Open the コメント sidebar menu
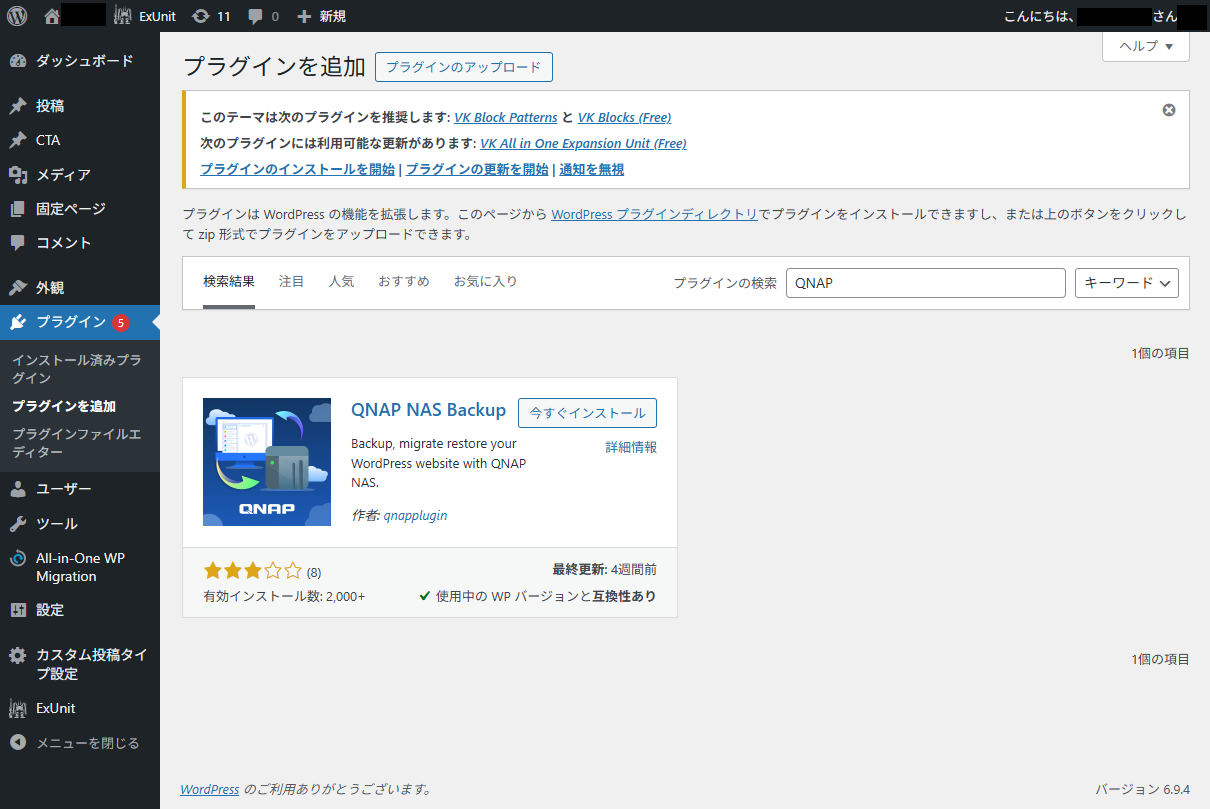The image size is (1210, 809). (x=80, y=243)
